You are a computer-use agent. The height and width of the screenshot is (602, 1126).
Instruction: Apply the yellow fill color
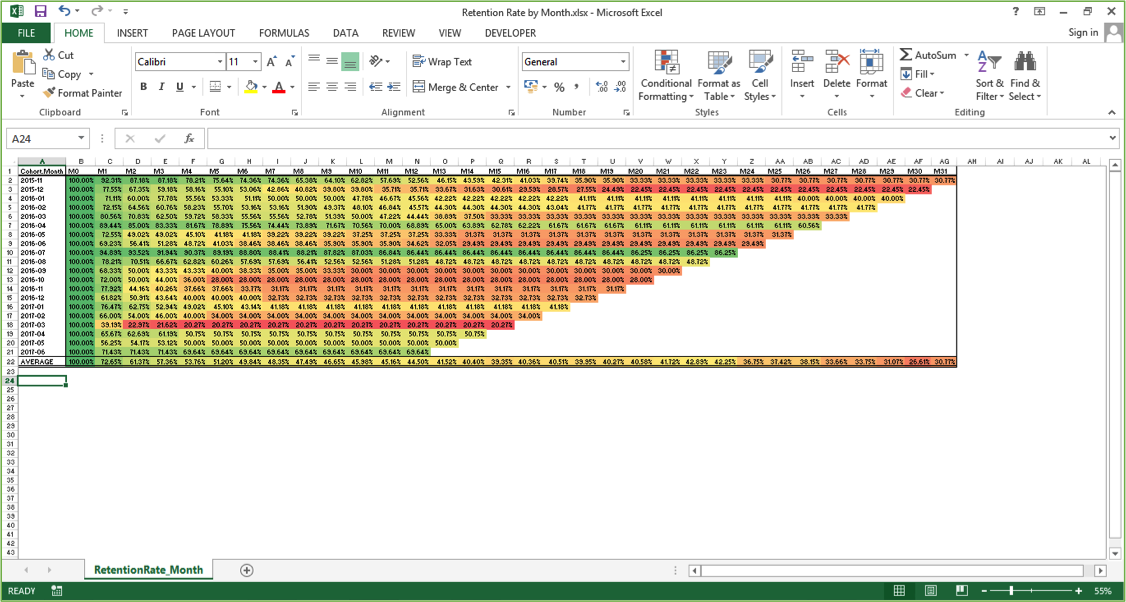pyautogui.click(x=251, y=87)
